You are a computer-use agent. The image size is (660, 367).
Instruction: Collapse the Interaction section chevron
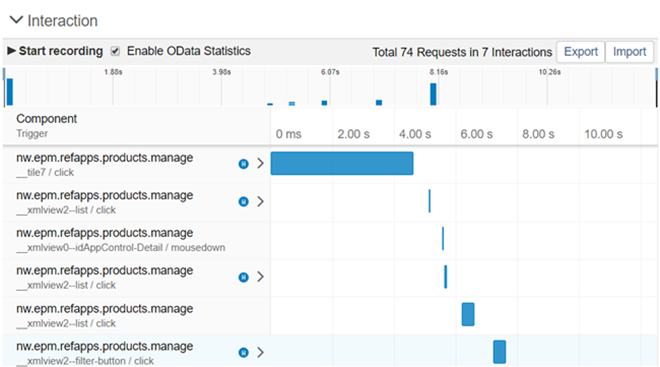coord(16,20)
